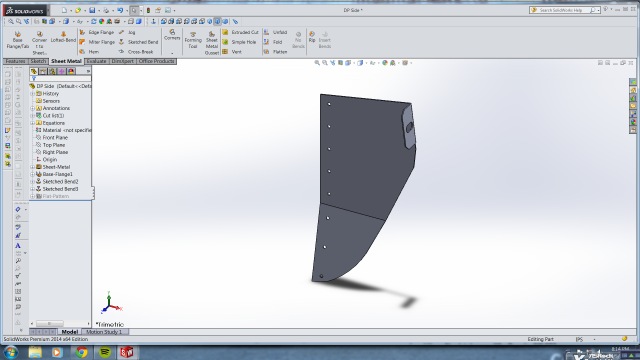Open Spotify from the taskbar
Screen dimensions: 640x360
tap(104, 352)
